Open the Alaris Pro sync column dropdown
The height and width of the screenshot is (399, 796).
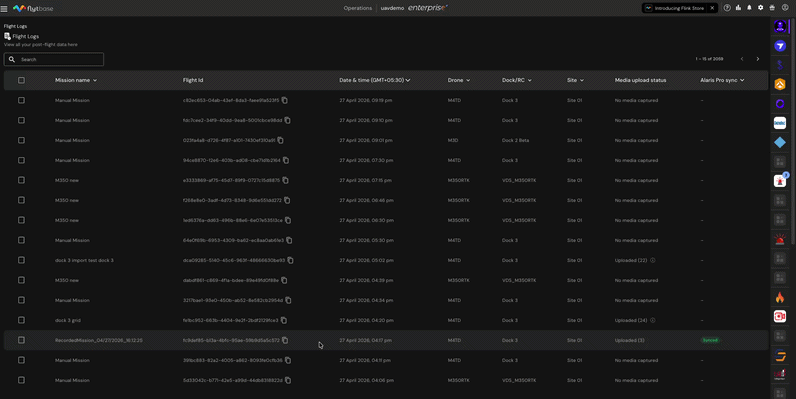(742, 80)
